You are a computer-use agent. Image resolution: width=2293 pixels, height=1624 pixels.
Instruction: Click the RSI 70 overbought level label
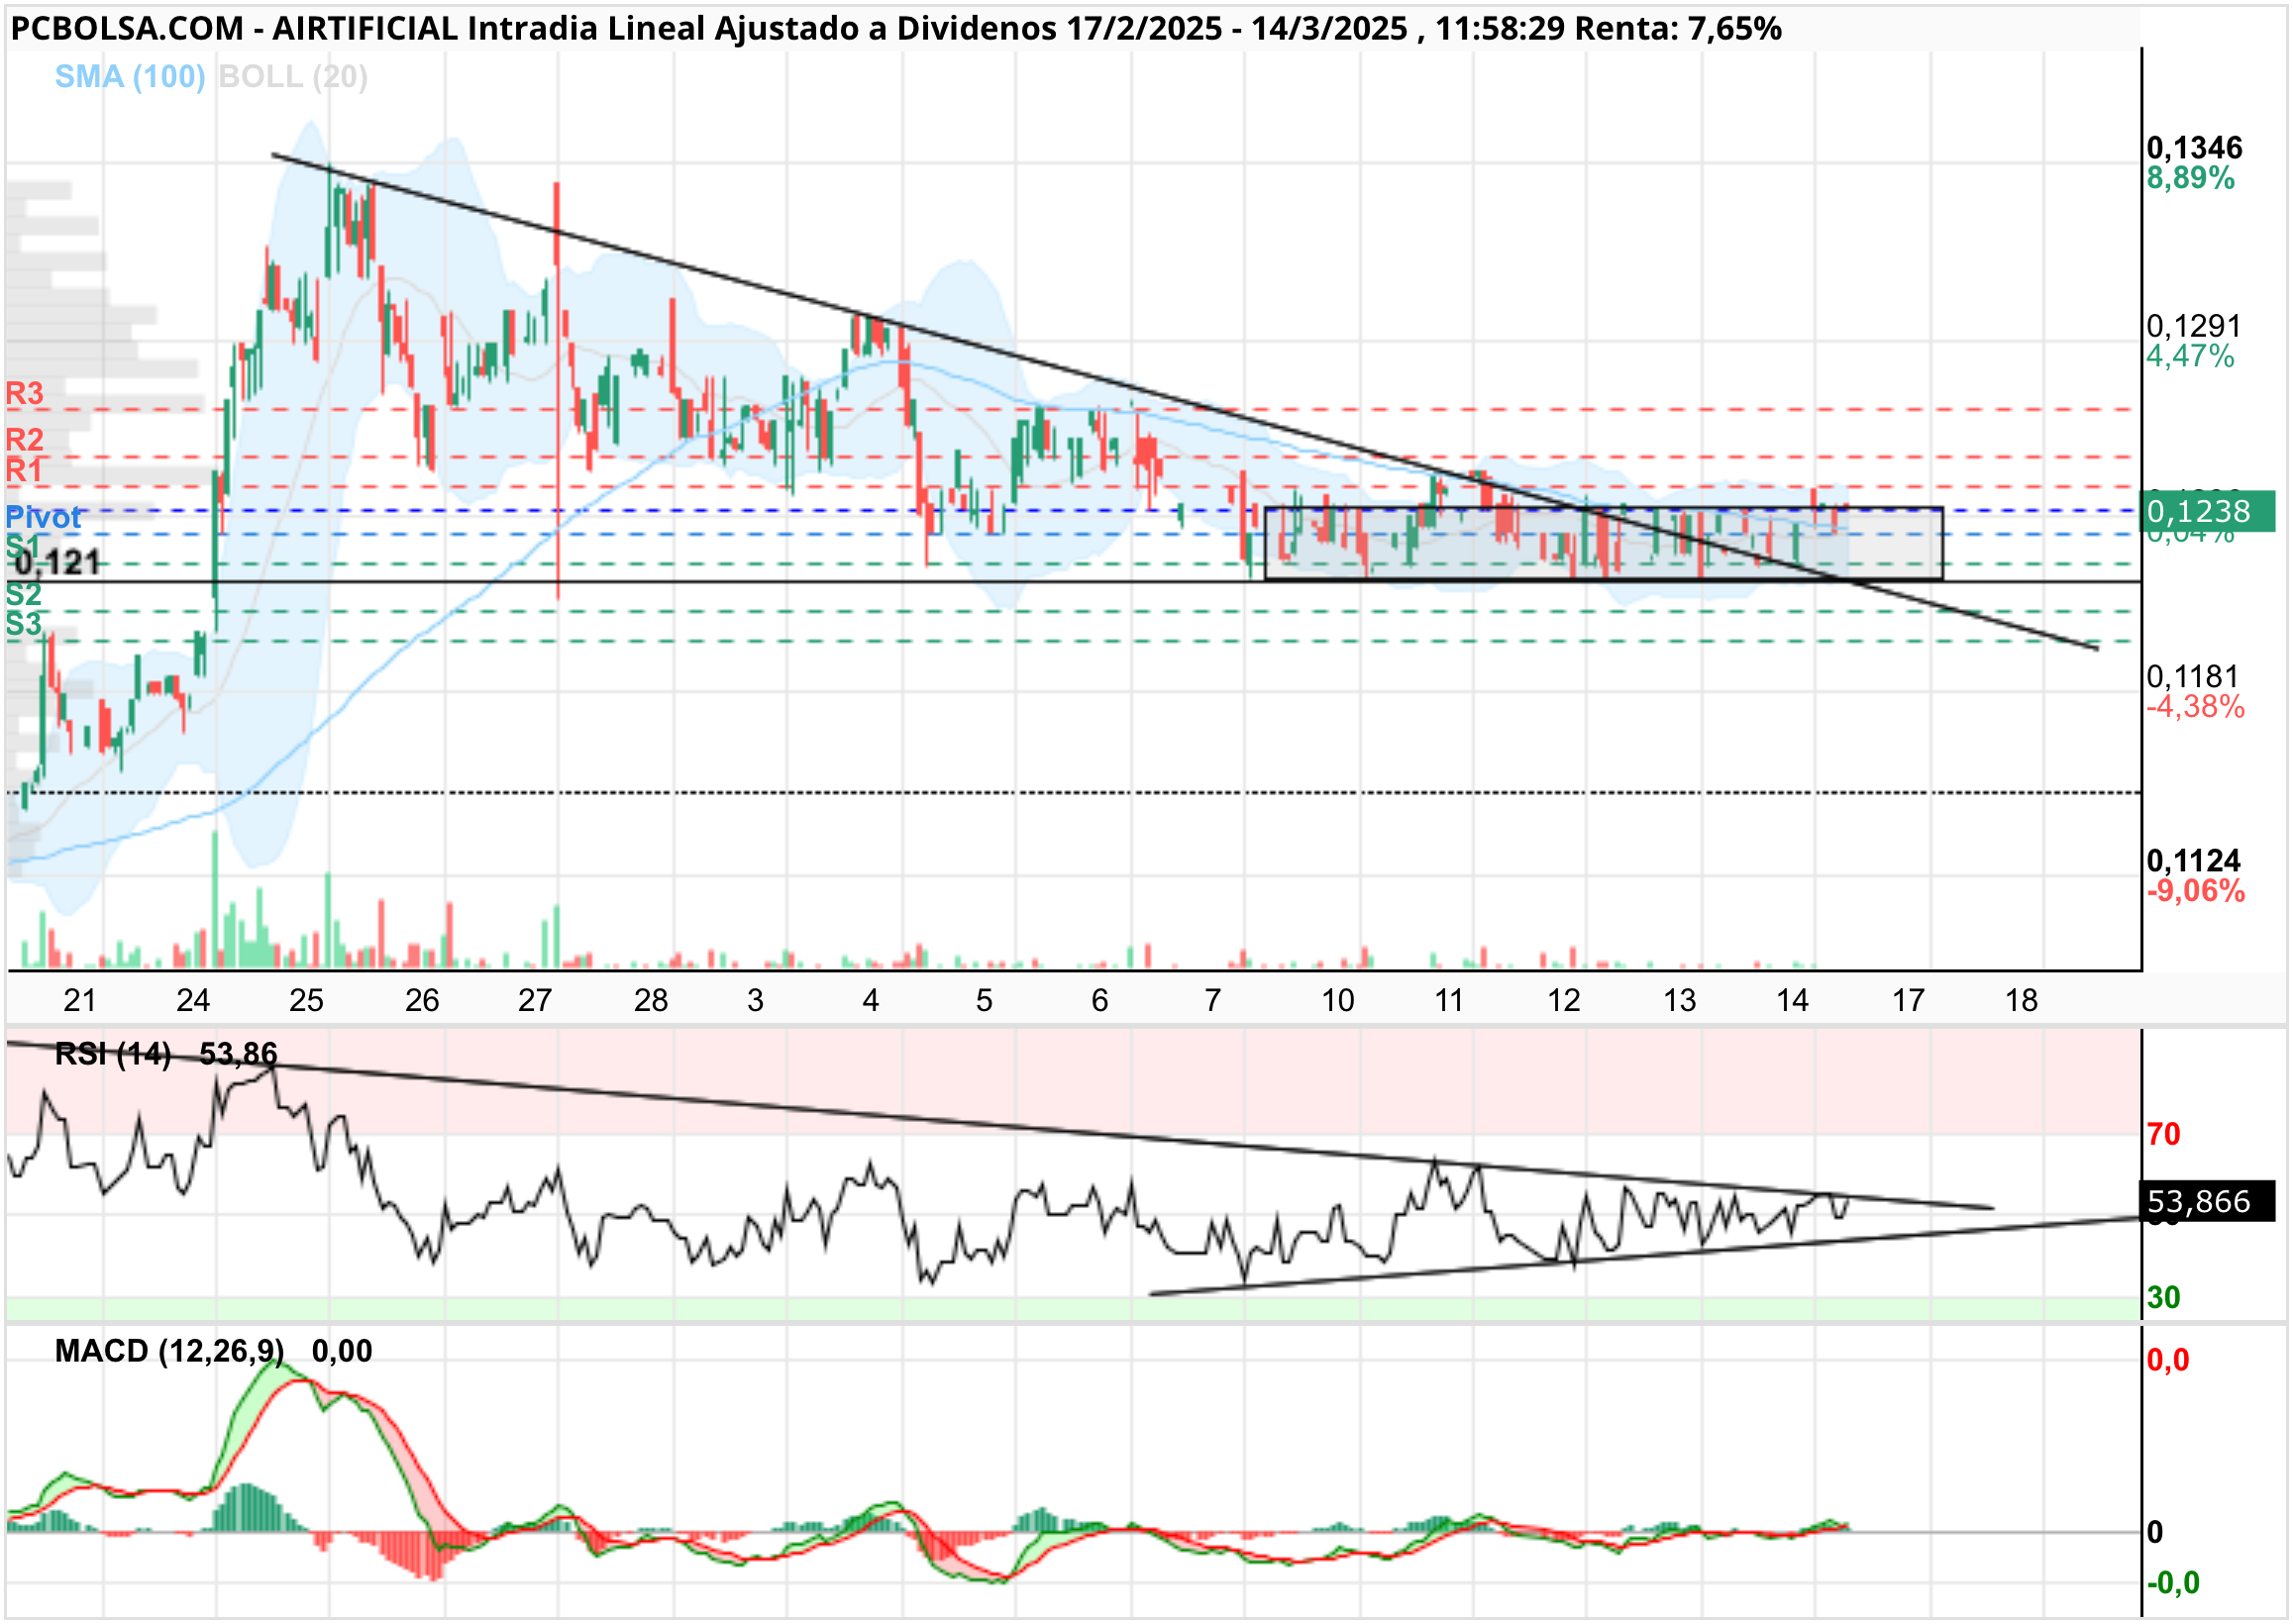(2163, 1135)
